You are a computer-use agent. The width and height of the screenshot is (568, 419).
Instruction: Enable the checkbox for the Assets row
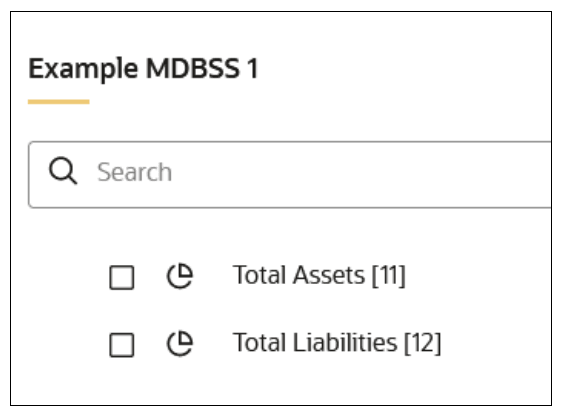point(122,277)
